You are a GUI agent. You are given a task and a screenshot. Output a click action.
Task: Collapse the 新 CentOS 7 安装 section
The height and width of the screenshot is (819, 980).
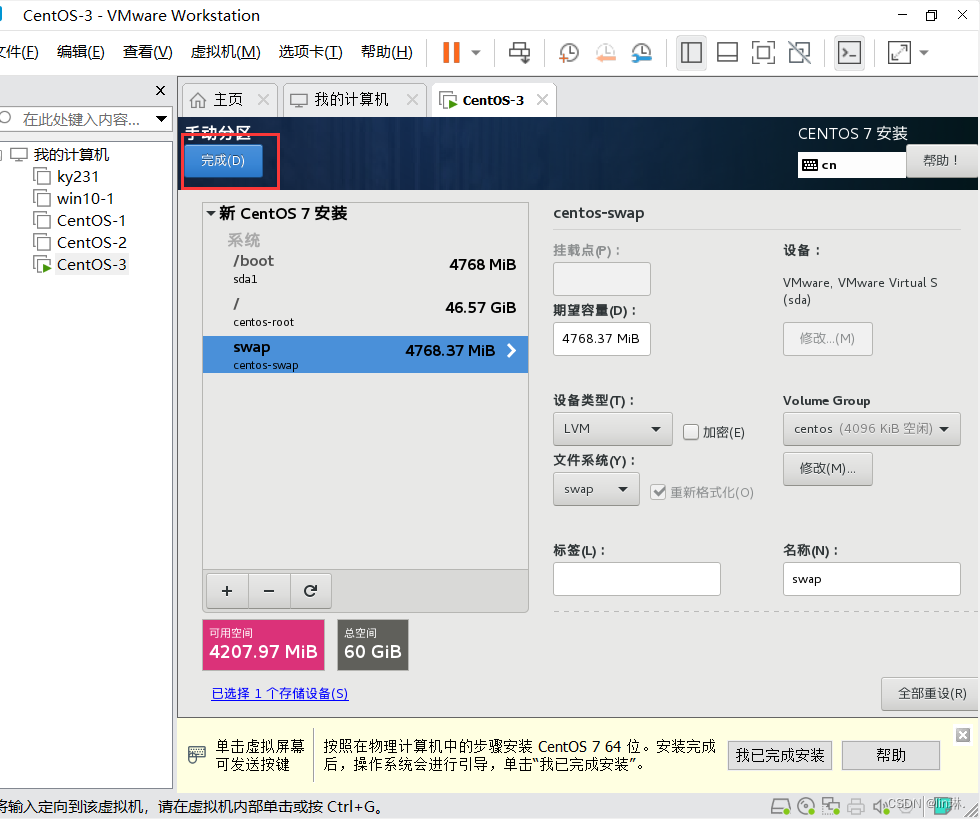tap(211, 213)
